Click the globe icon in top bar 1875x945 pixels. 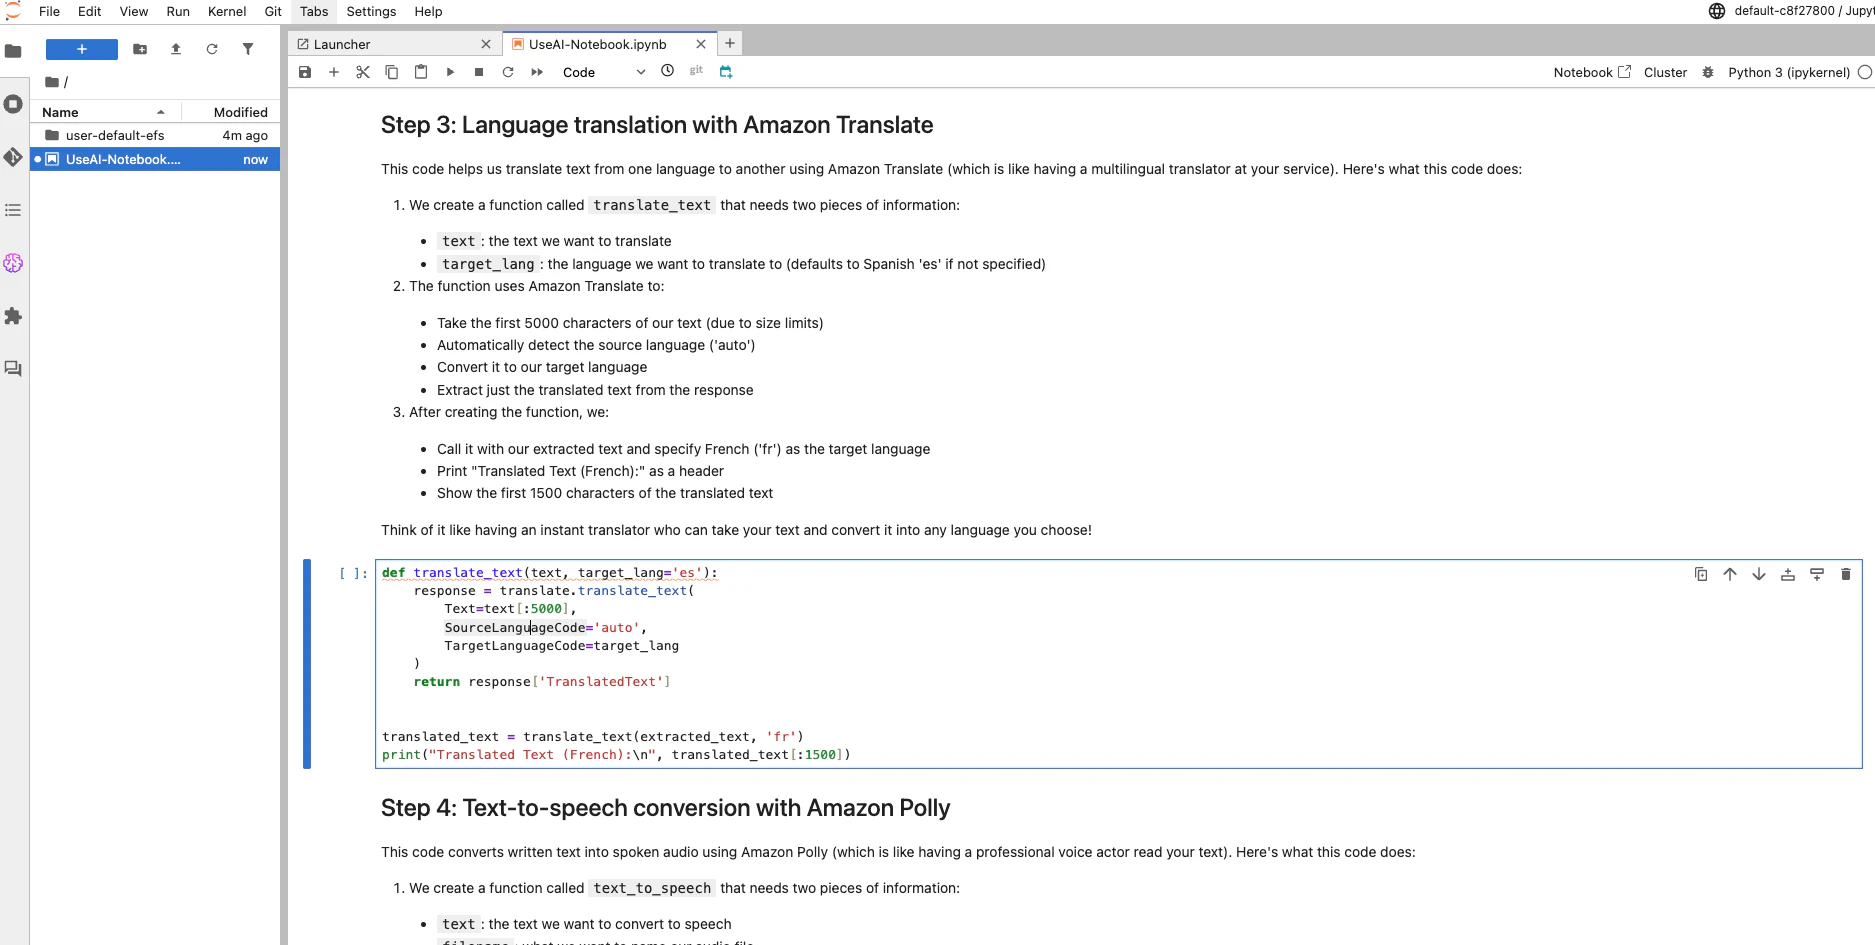1717,11
